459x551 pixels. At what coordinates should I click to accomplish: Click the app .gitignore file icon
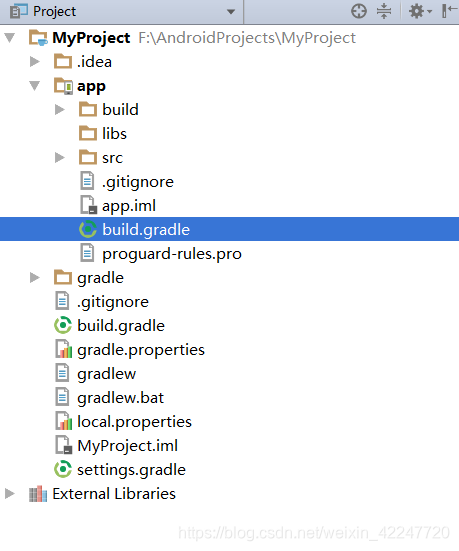87,181
